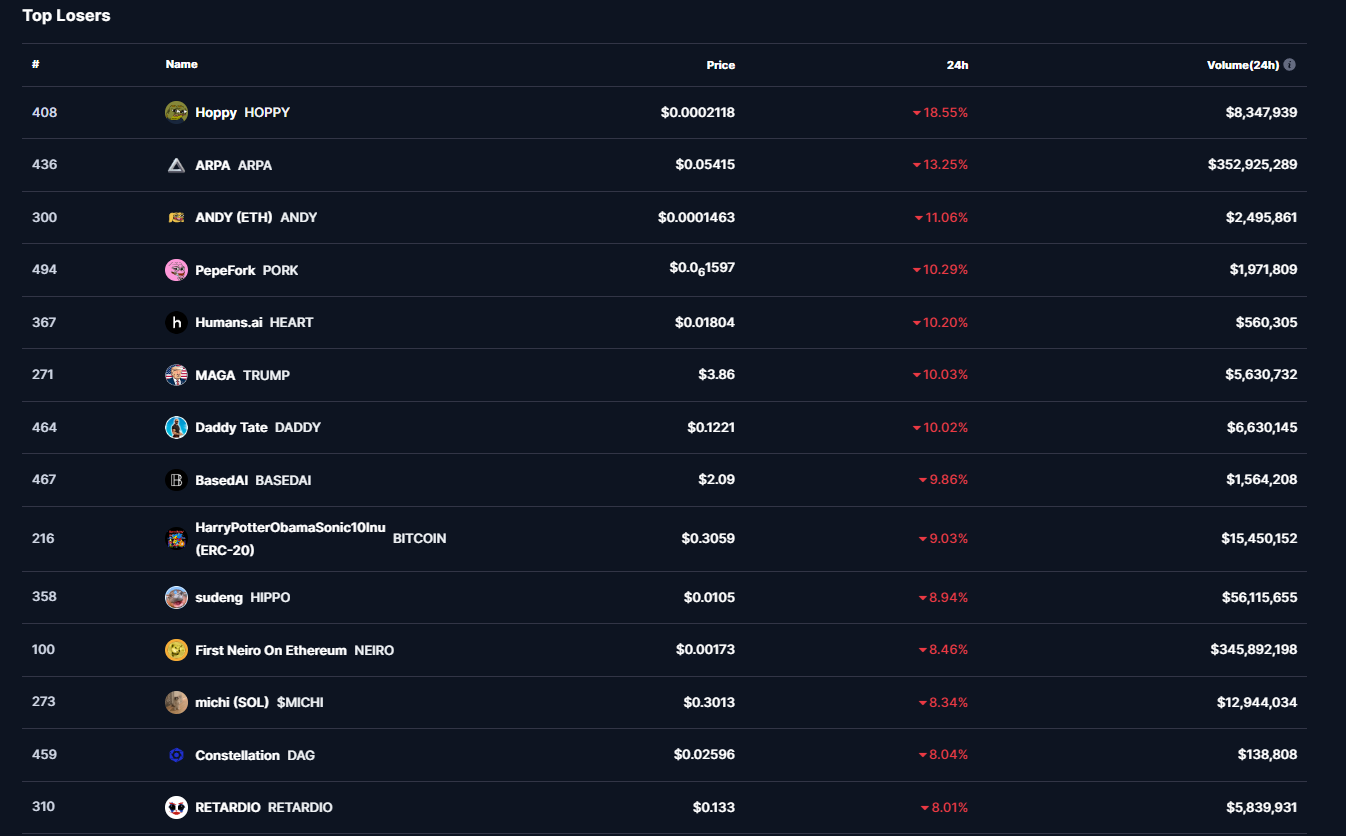Image resolution: width=1346 pixels, height=836 pixels.
Task: Open the sudeng HIPPO coin page
Action: pos(219,597)
